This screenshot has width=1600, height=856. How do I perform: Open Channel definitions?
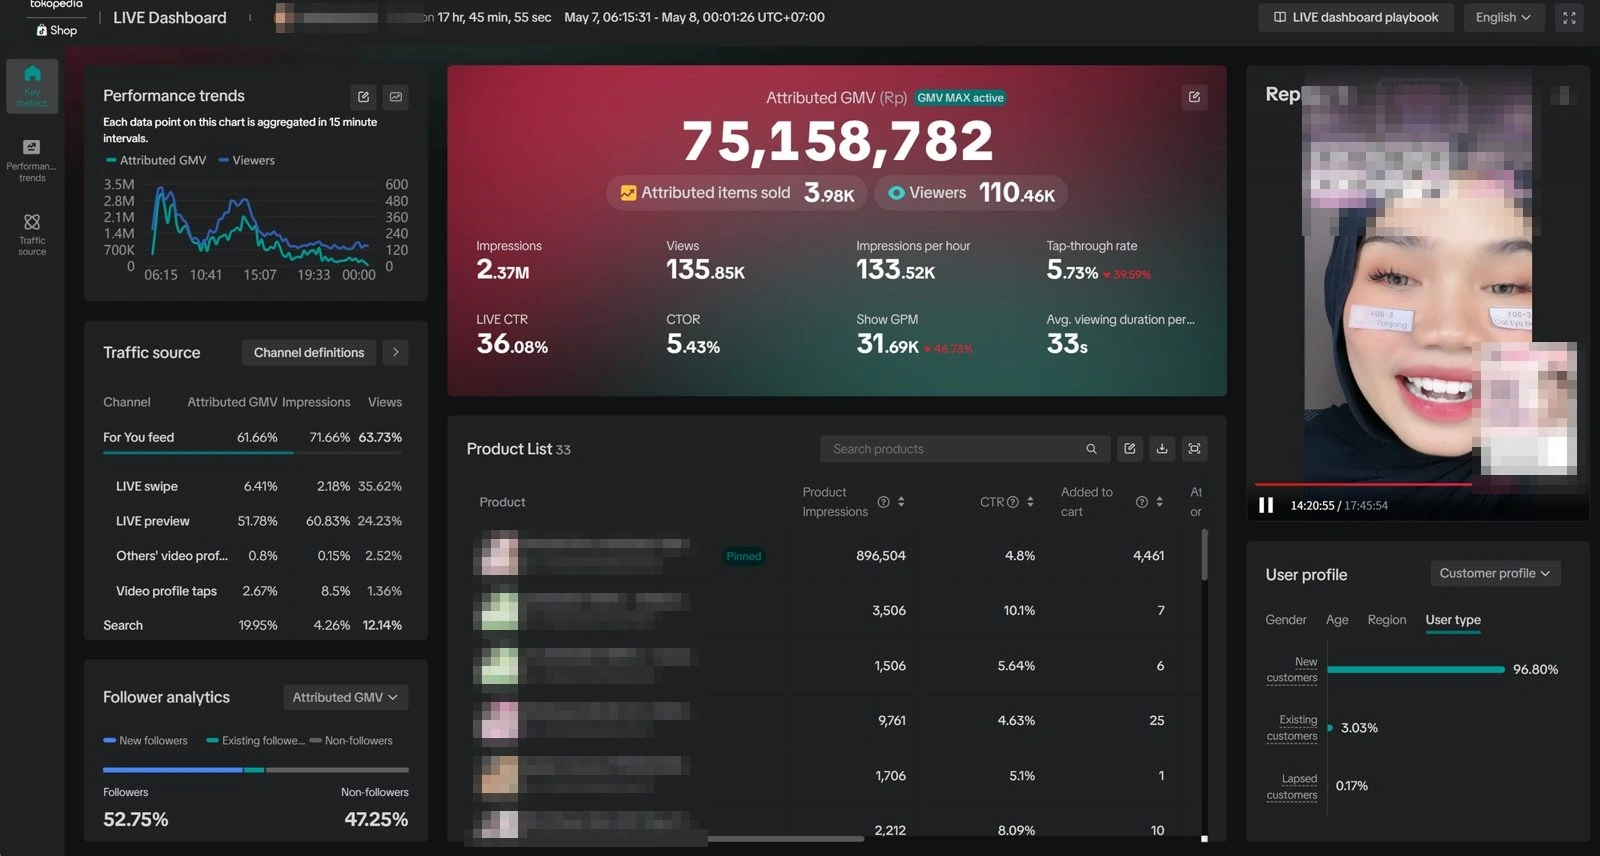[x=309, y=352]
